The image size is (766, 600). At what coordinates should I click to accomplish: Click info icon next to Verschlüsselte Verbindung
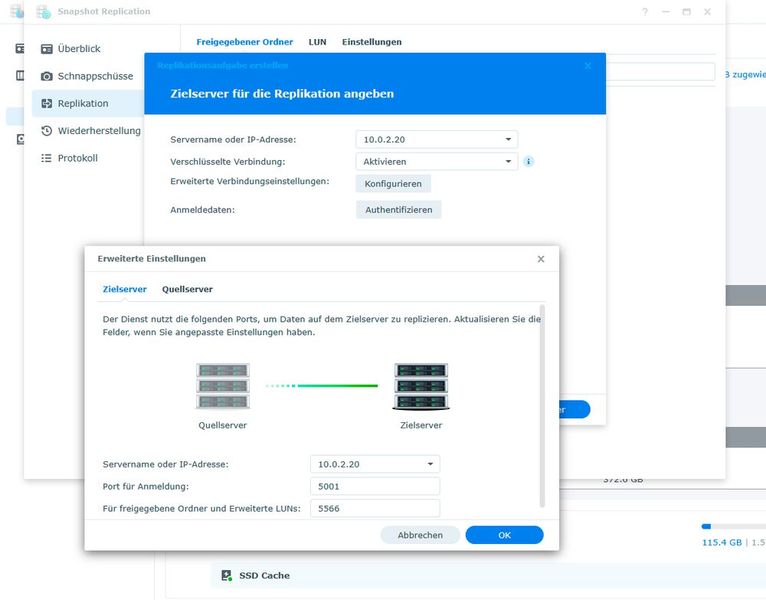[x=529, y=162]
